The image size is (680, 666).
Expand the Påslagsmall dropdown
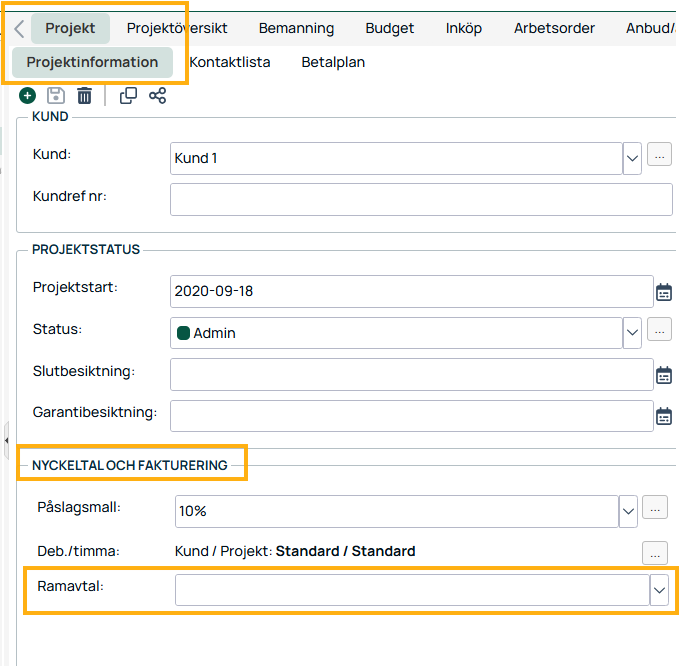(628, 510)
